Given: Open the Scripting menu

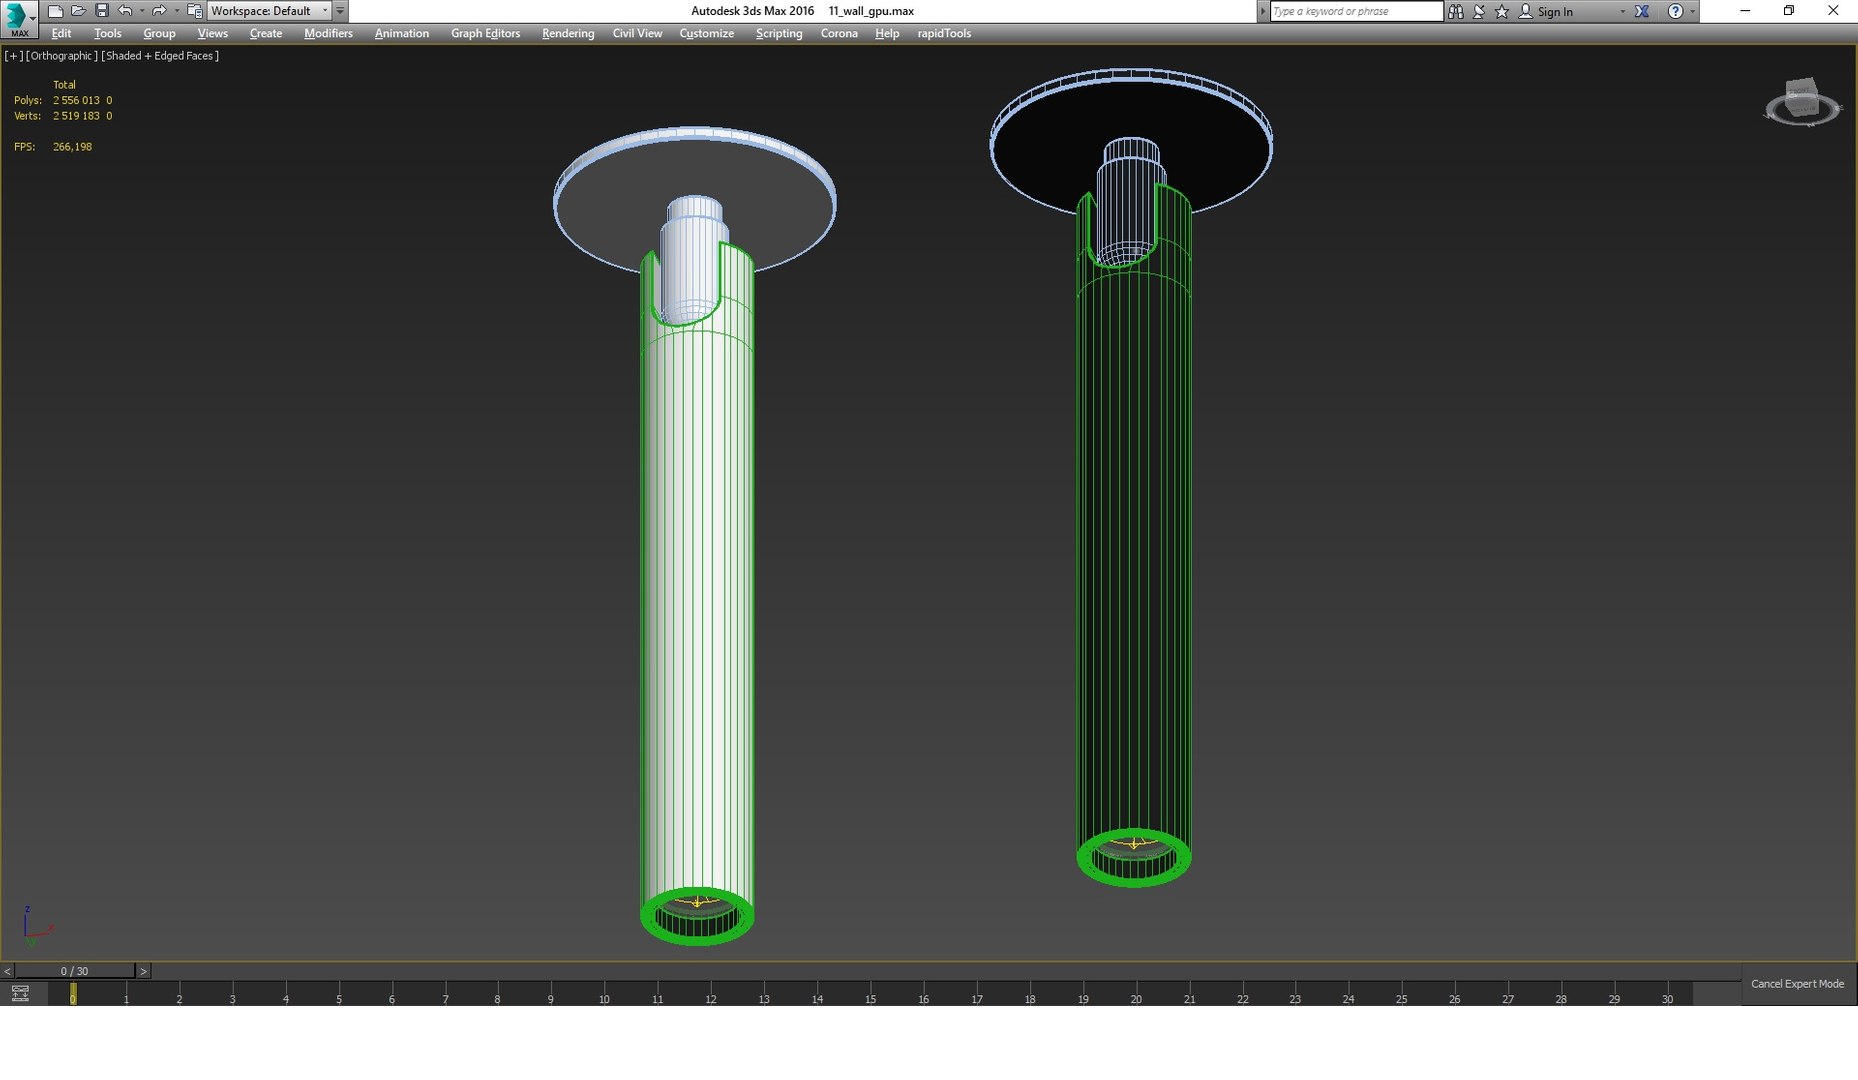Looking at the screenshot, I should 779,33.
